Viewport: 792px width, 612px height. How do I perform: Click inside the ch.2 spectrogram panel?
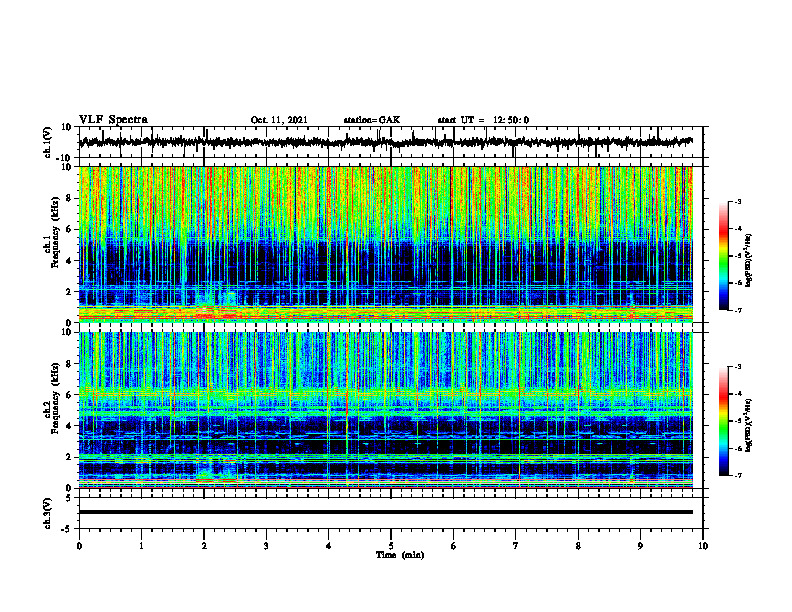click(x=385, y=410)
